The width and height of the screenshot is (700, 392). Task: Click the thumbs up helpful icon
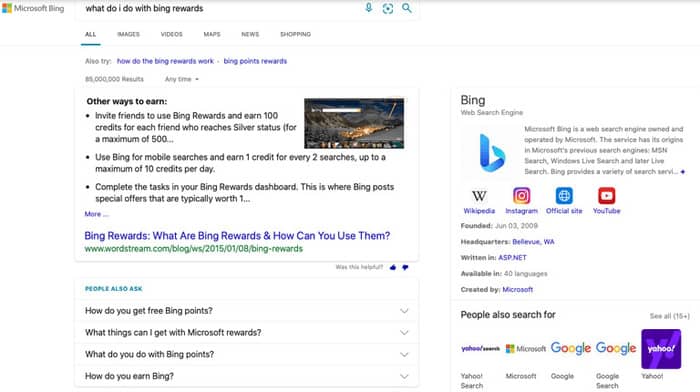[393, 267]
